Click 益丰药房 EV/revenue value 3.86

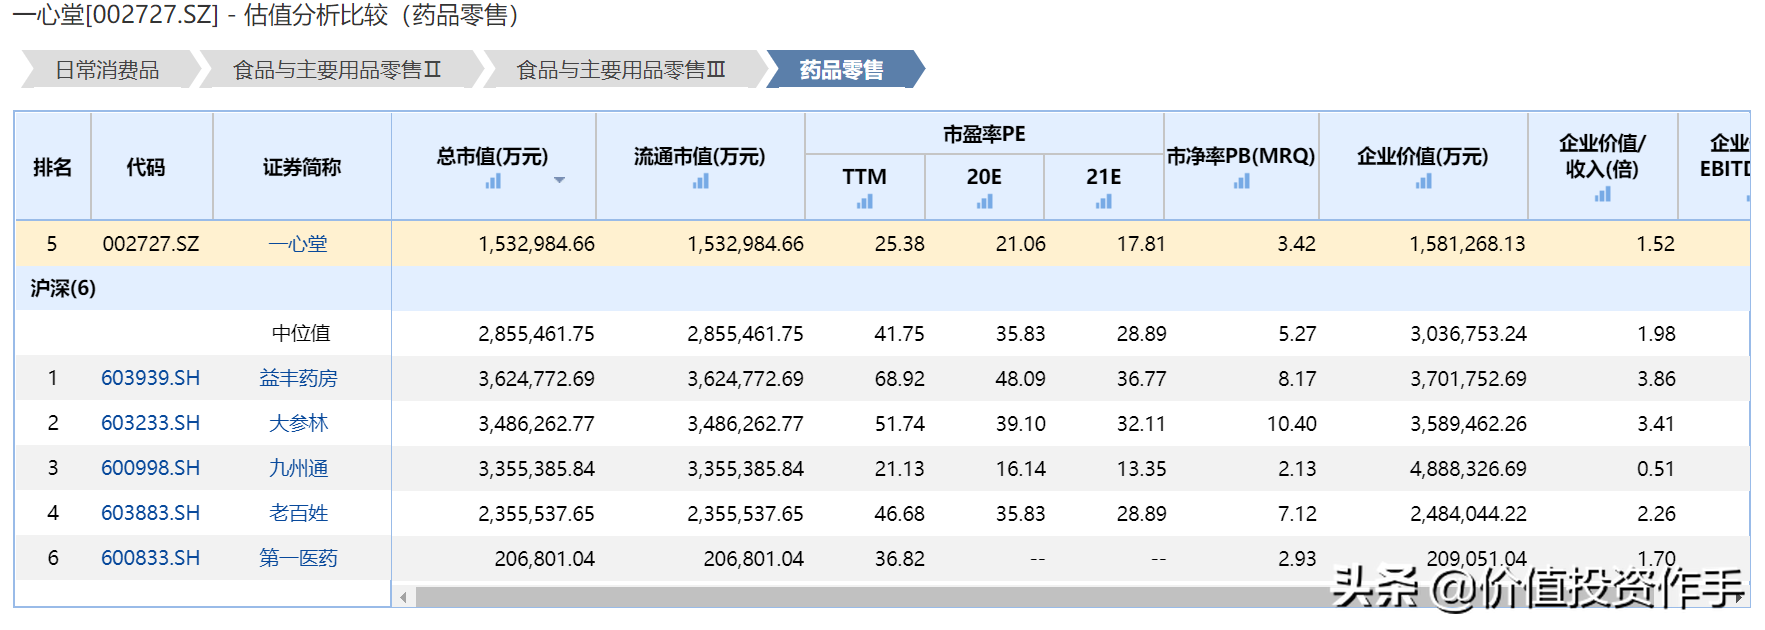pos(1656,379)
